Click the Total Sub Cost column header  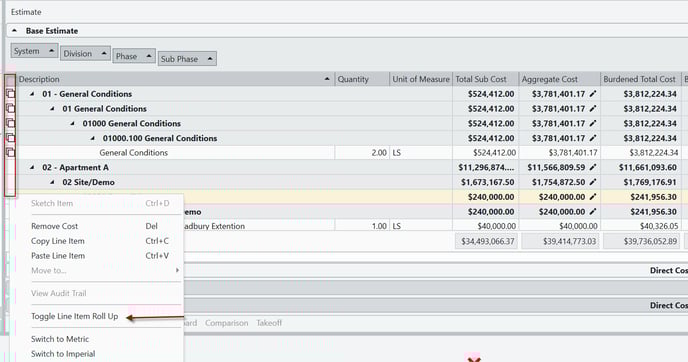coord(485,79)
